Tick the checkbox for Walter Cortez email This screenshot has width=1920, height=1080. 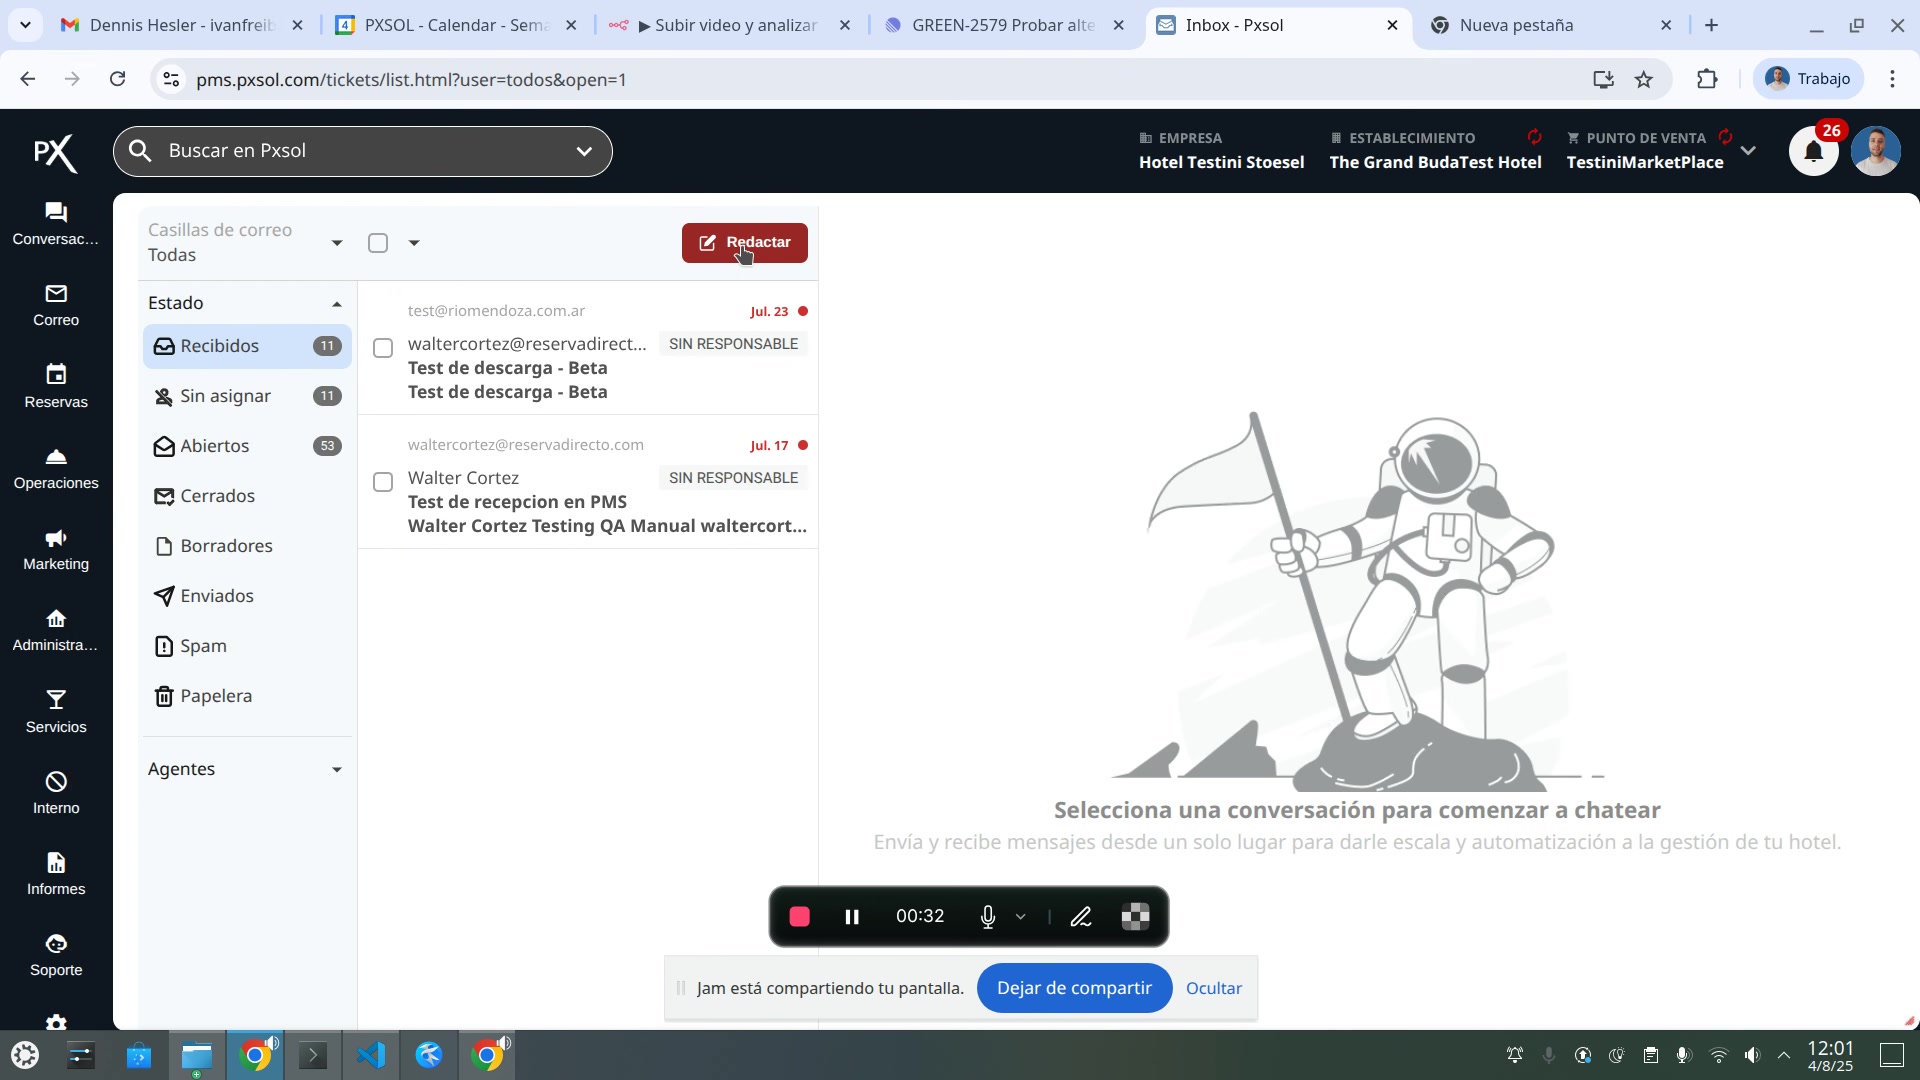[383, 483]
